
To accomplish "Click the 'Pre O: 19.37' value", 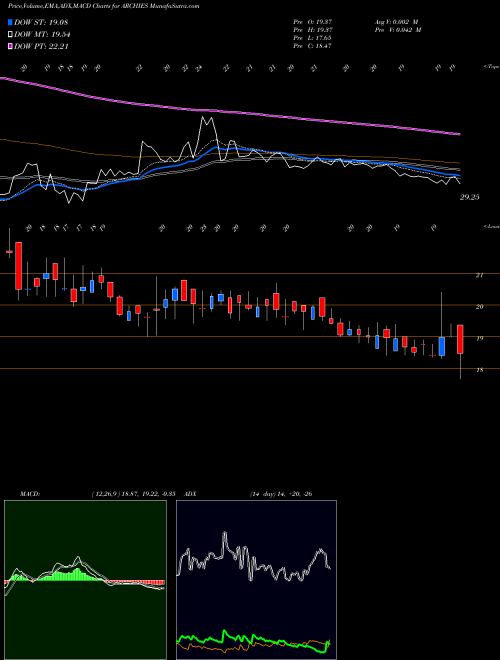I will 313,22.
